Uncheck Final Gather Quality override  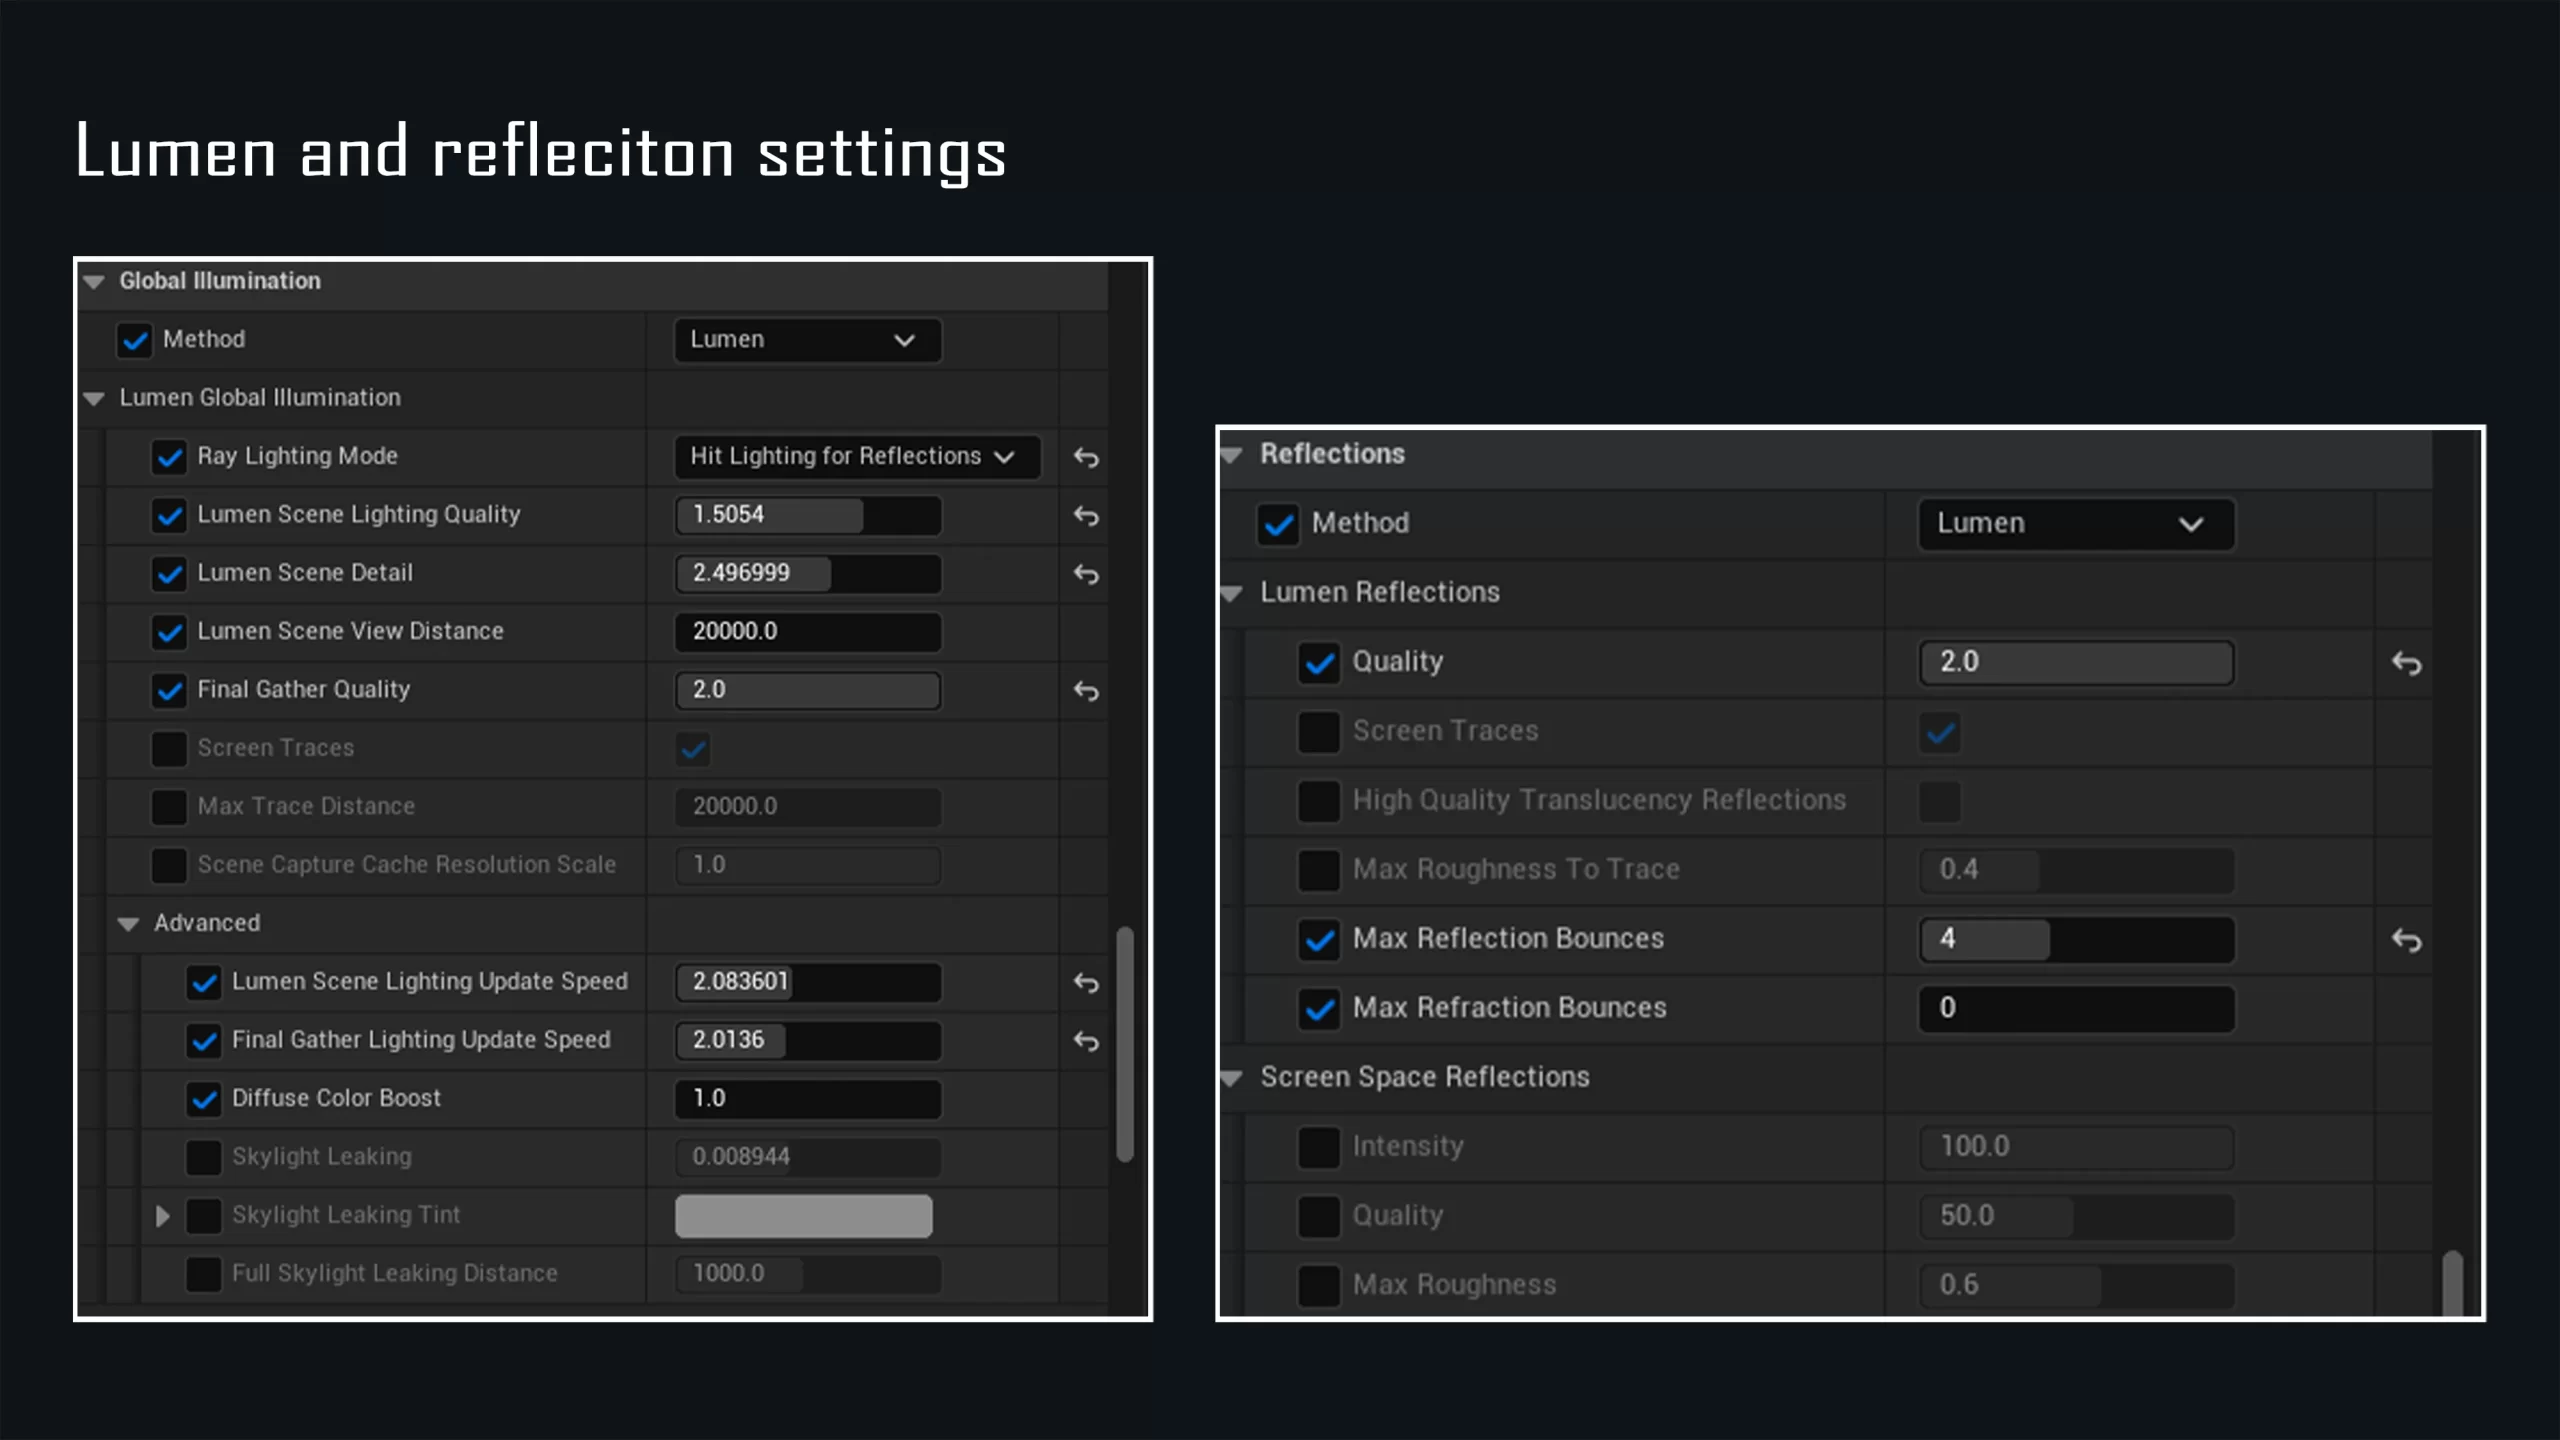[169, 691]
